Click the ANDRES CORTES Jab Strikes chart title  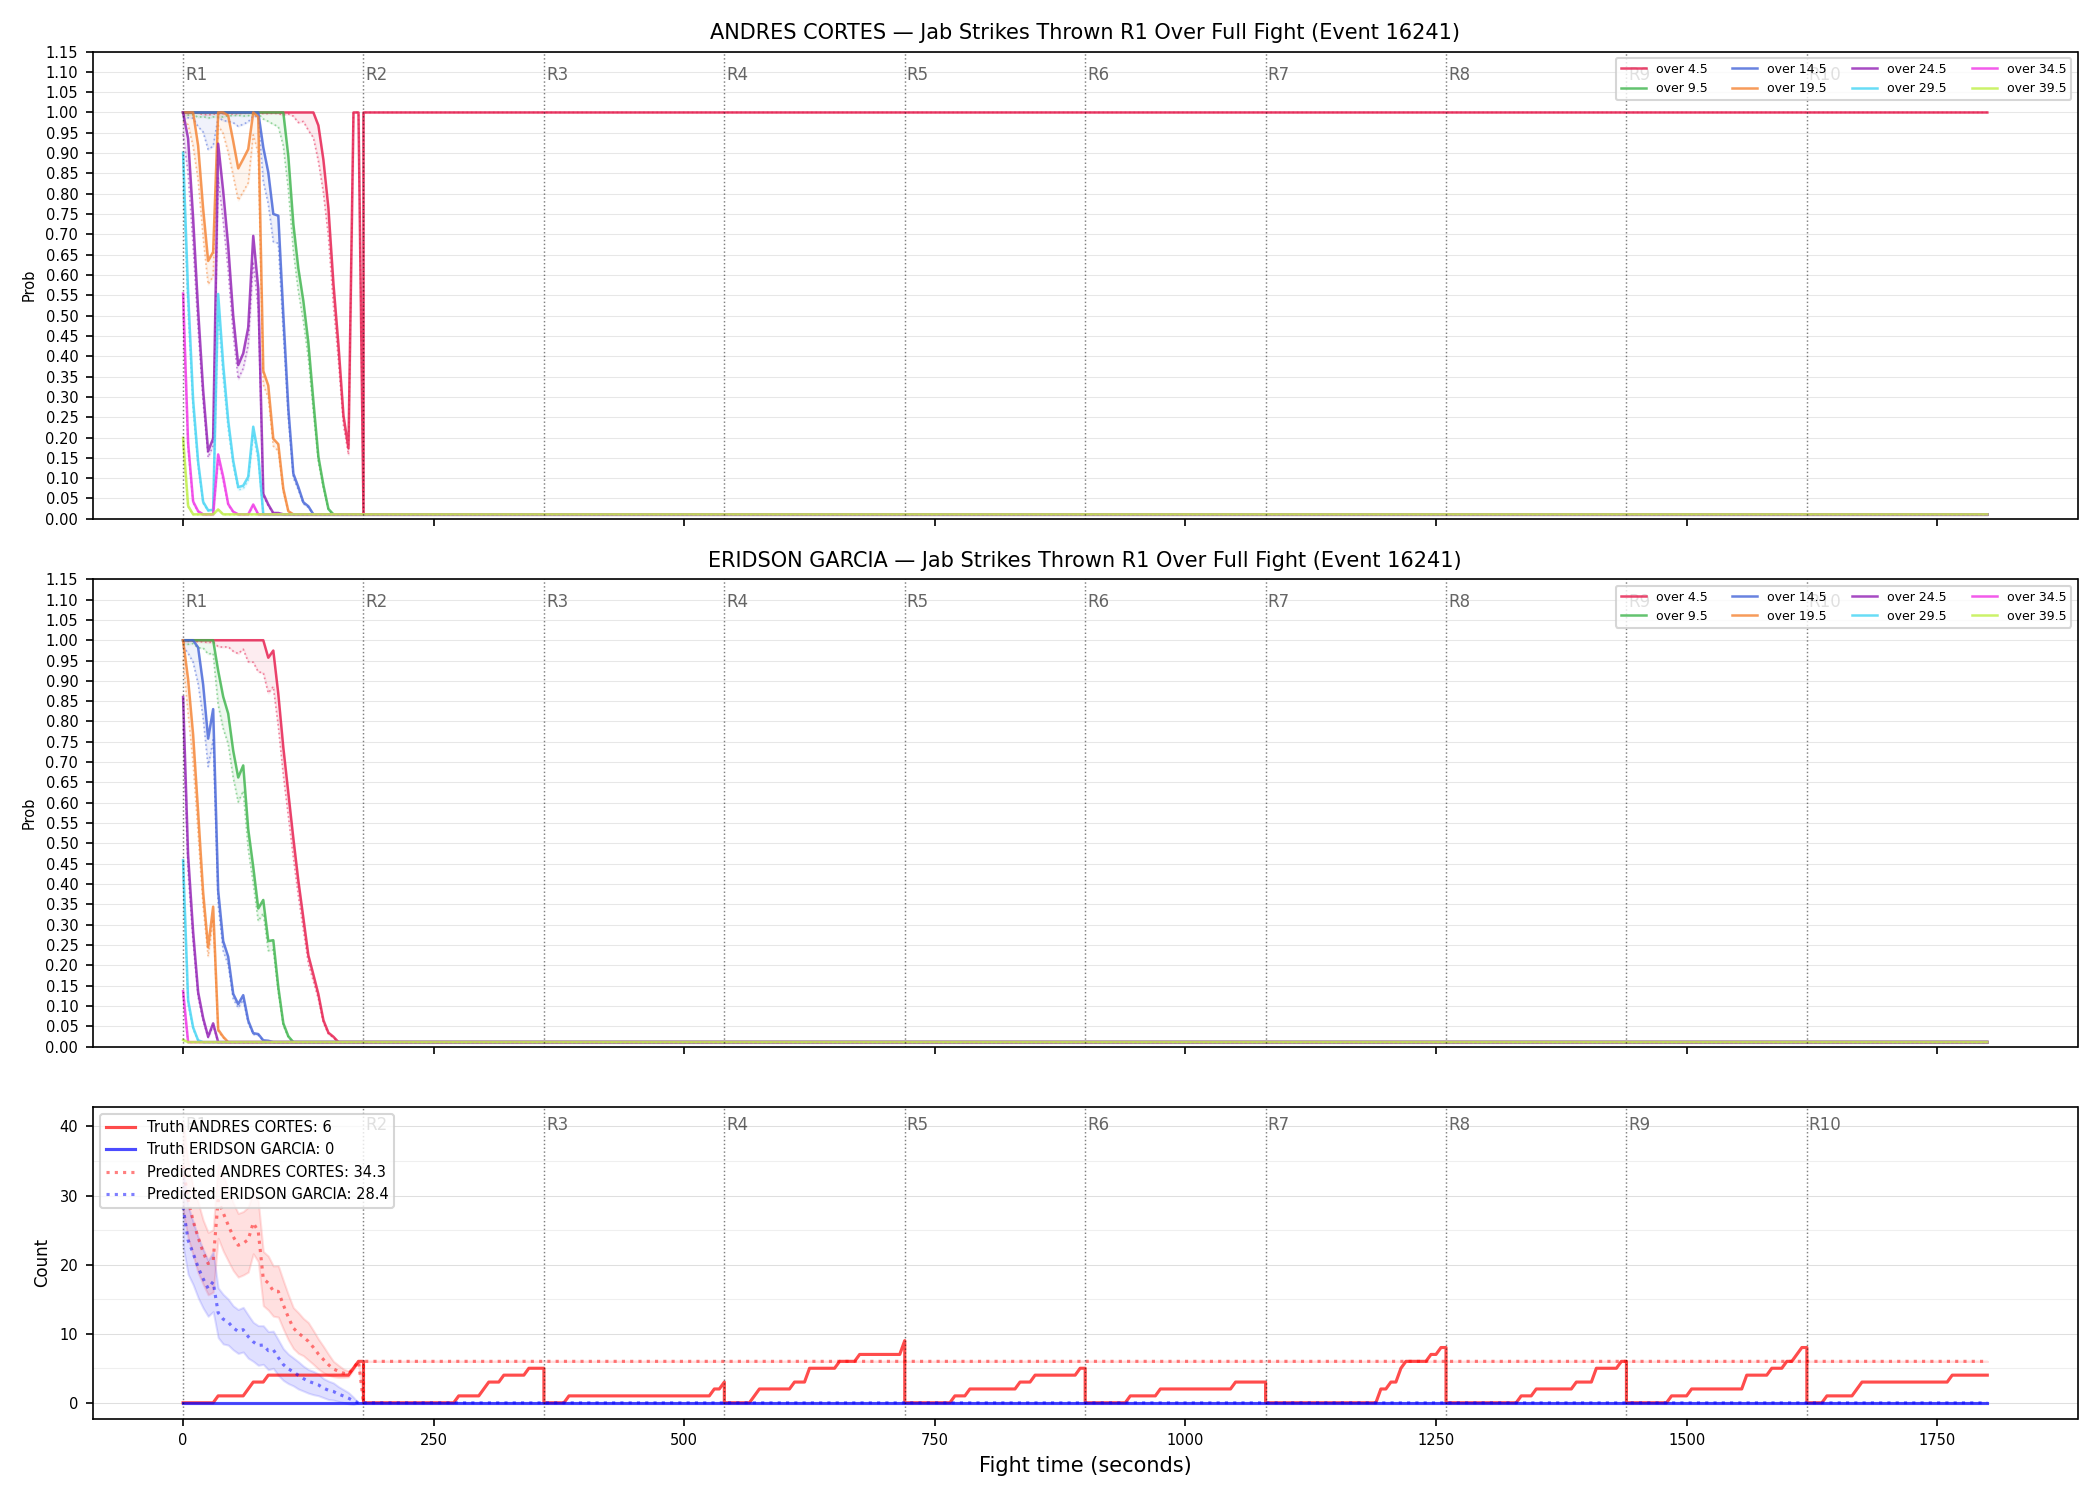click(x=1084, y=32)
